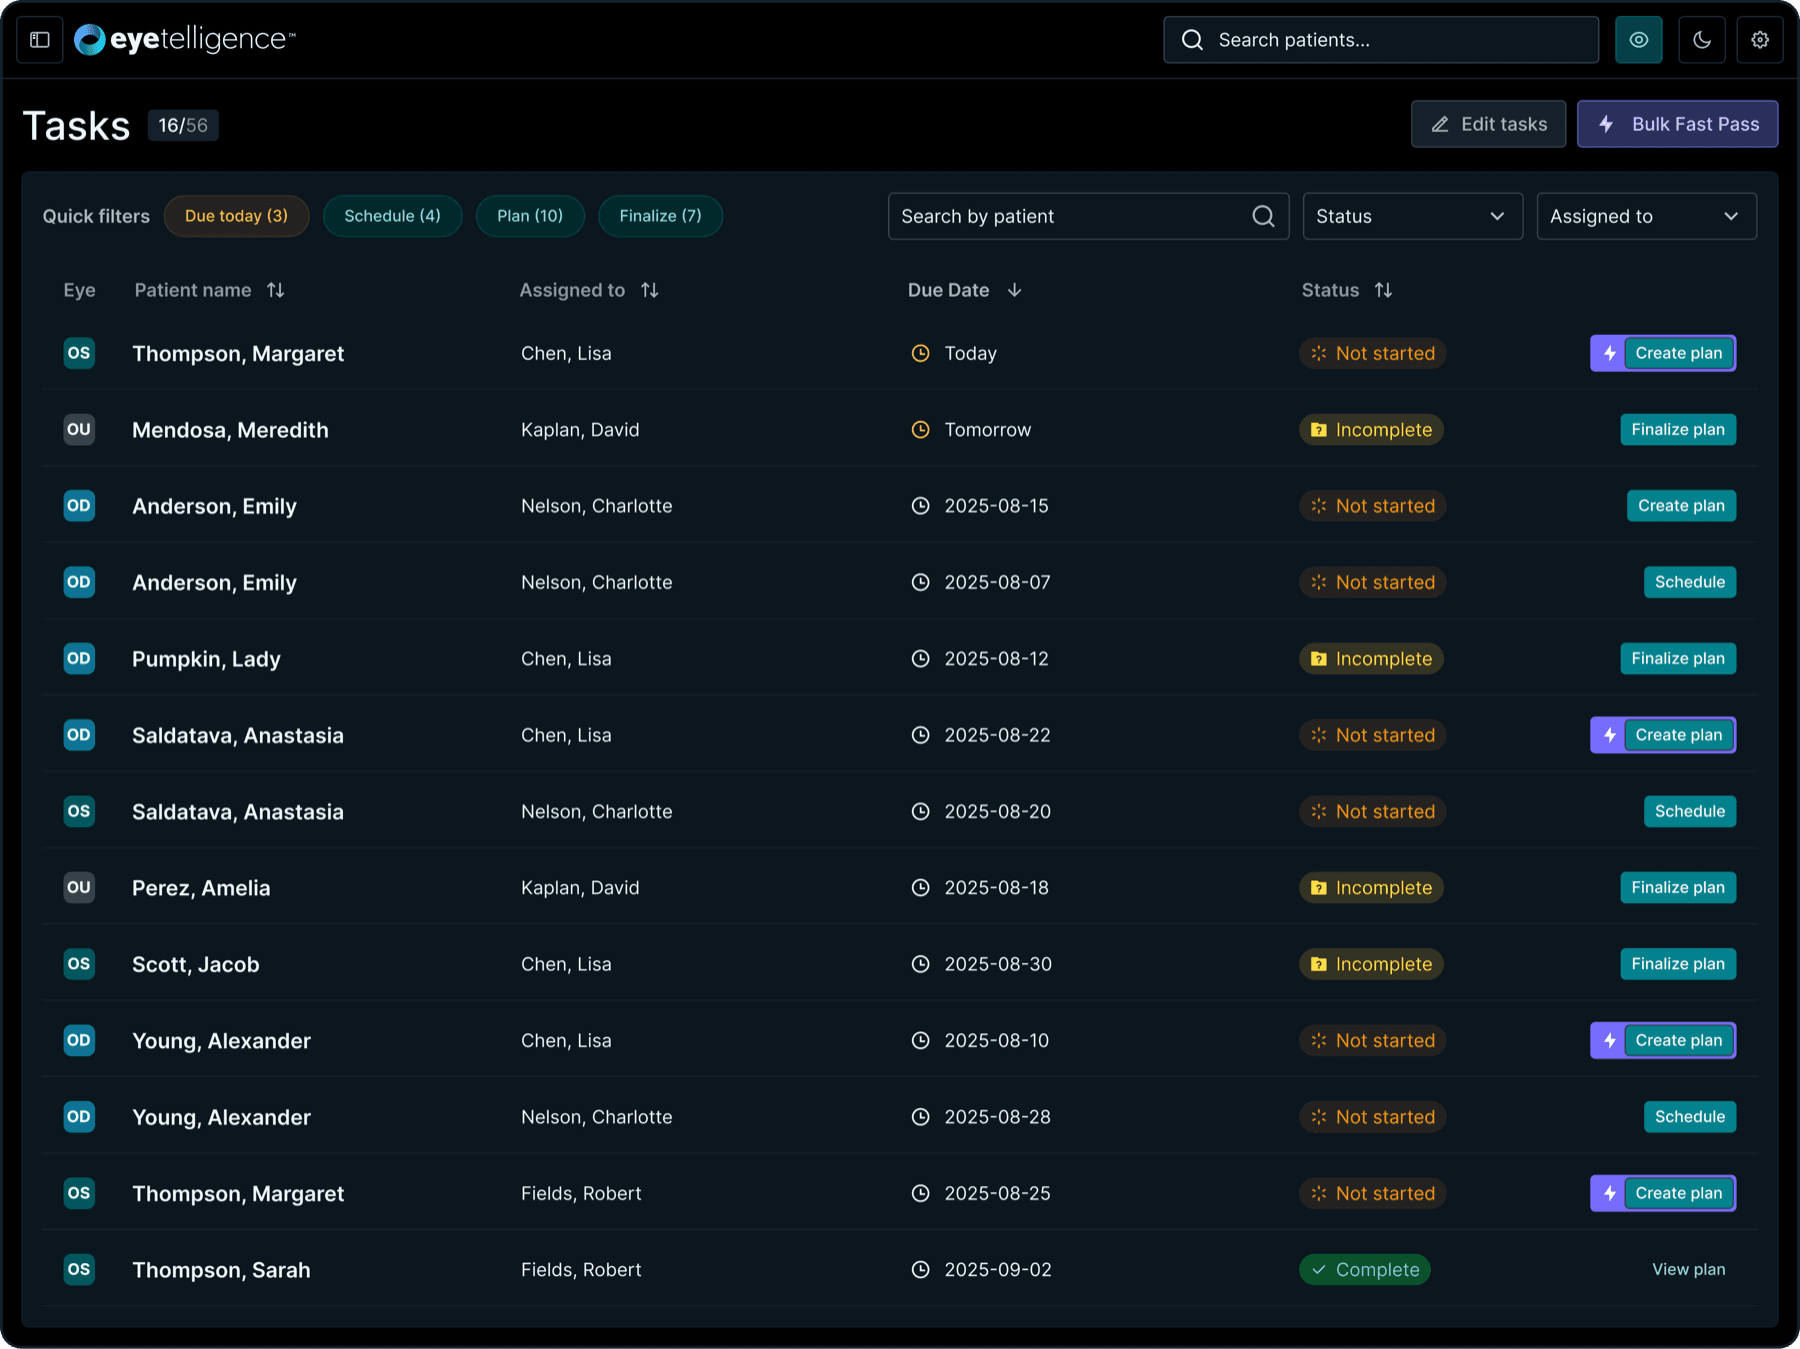
Task: Click the 2025-08-12 due date
Action: 996,659
